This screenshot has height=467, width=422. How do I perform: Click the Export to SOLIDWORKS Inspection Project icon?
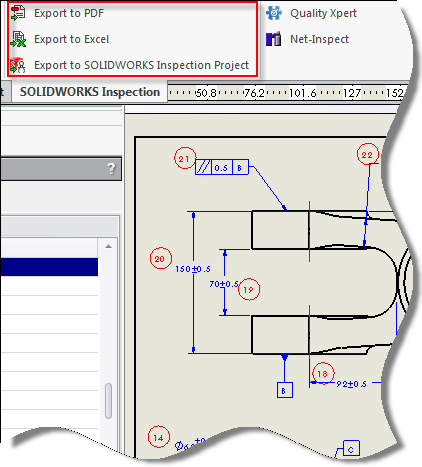point(18,65)
